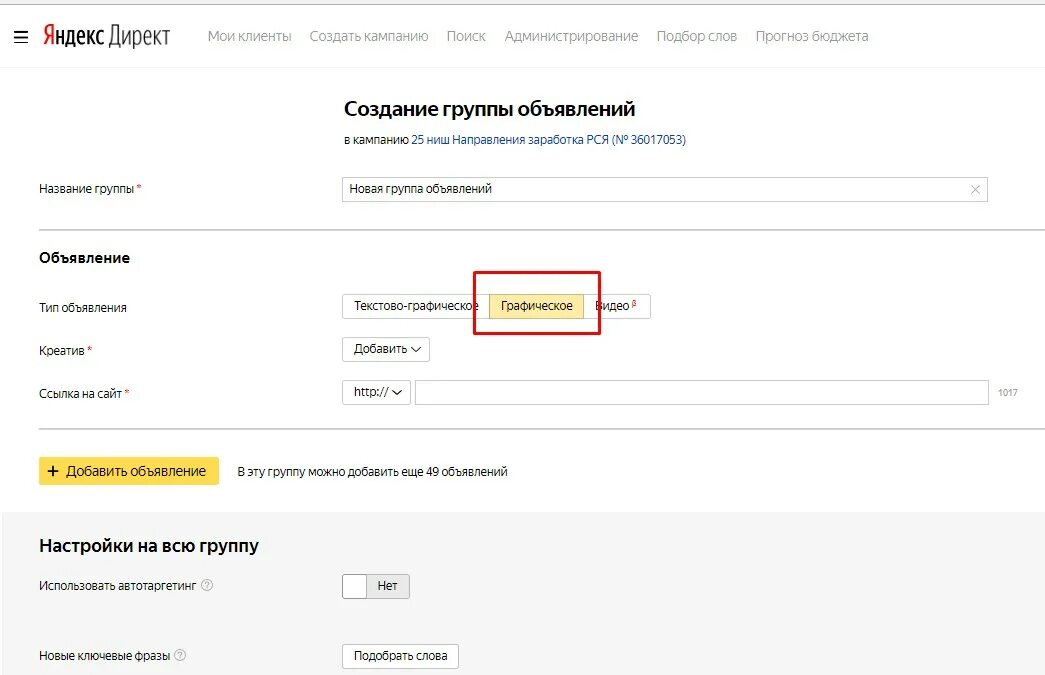The width and height of the screenshot is (1045, 675).
Task: Click the plus icon on Добавить объявление
Action: tap(53, 470)
